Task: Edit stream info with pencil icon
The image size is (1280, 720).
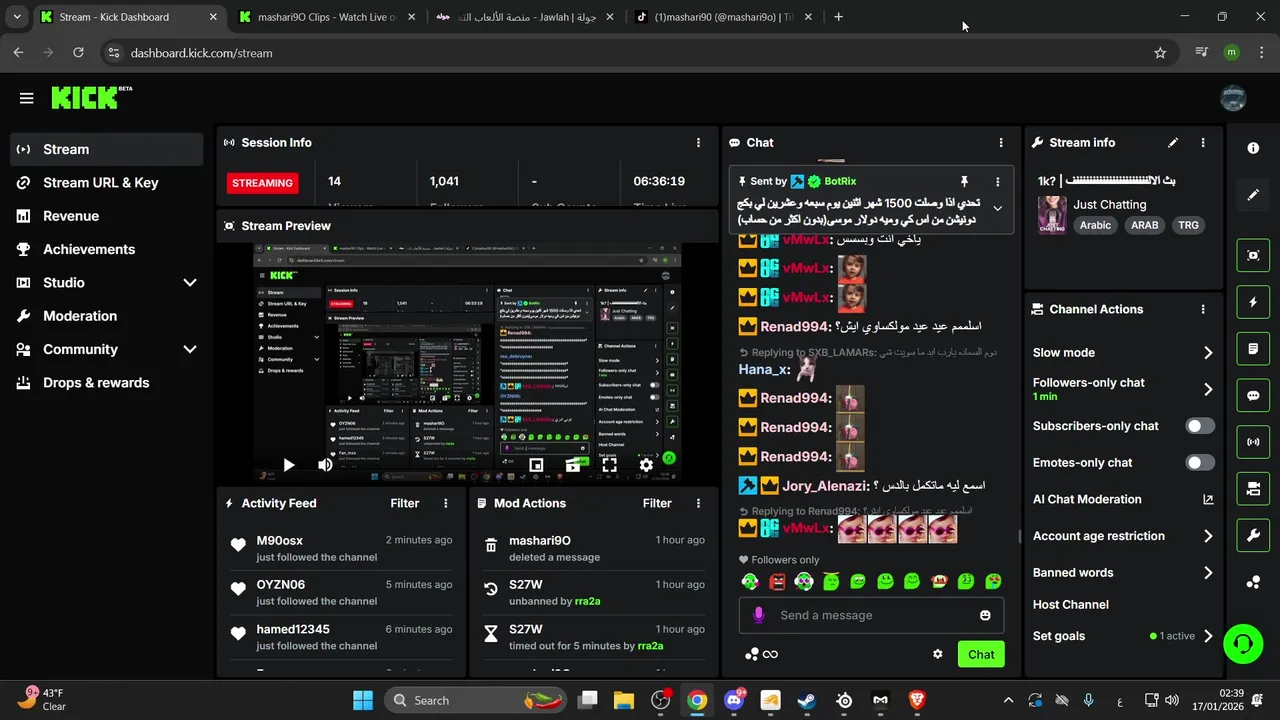Action: point(1173,143)
